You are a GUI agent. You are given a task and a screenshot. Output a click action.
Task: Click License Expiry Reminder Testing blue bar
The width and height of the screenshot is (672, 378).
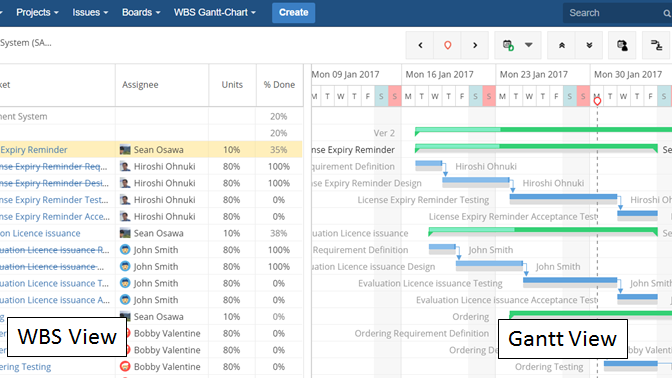[x=564, y=198]
